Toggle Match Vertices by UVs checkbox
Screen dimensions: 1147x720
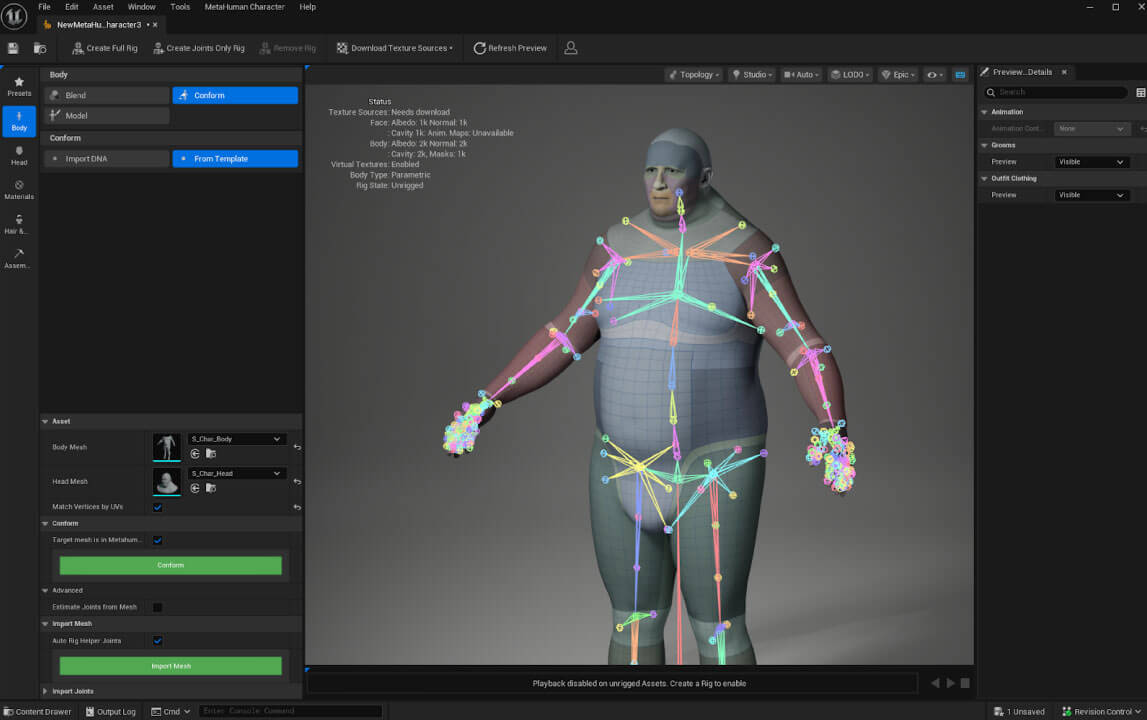157,507
